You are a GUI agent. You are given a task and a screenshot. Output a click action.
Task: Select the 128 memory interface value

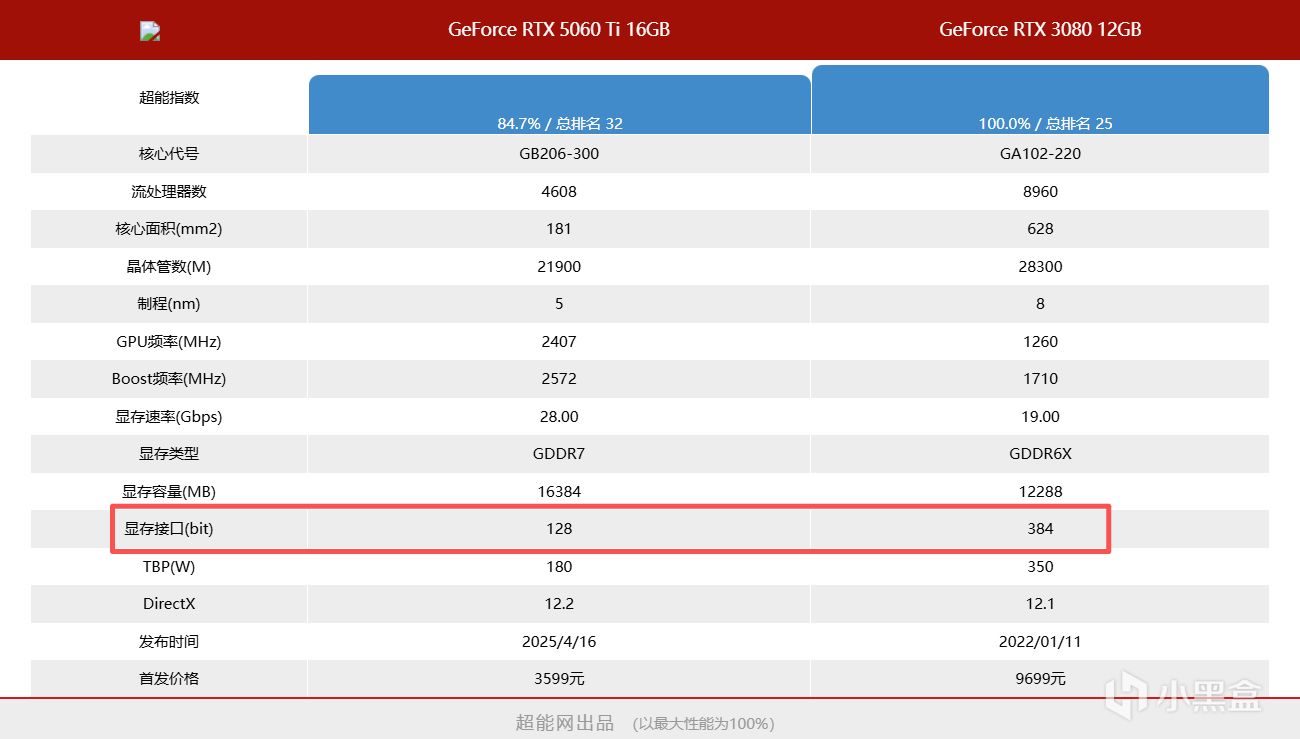tap(559, 529)
